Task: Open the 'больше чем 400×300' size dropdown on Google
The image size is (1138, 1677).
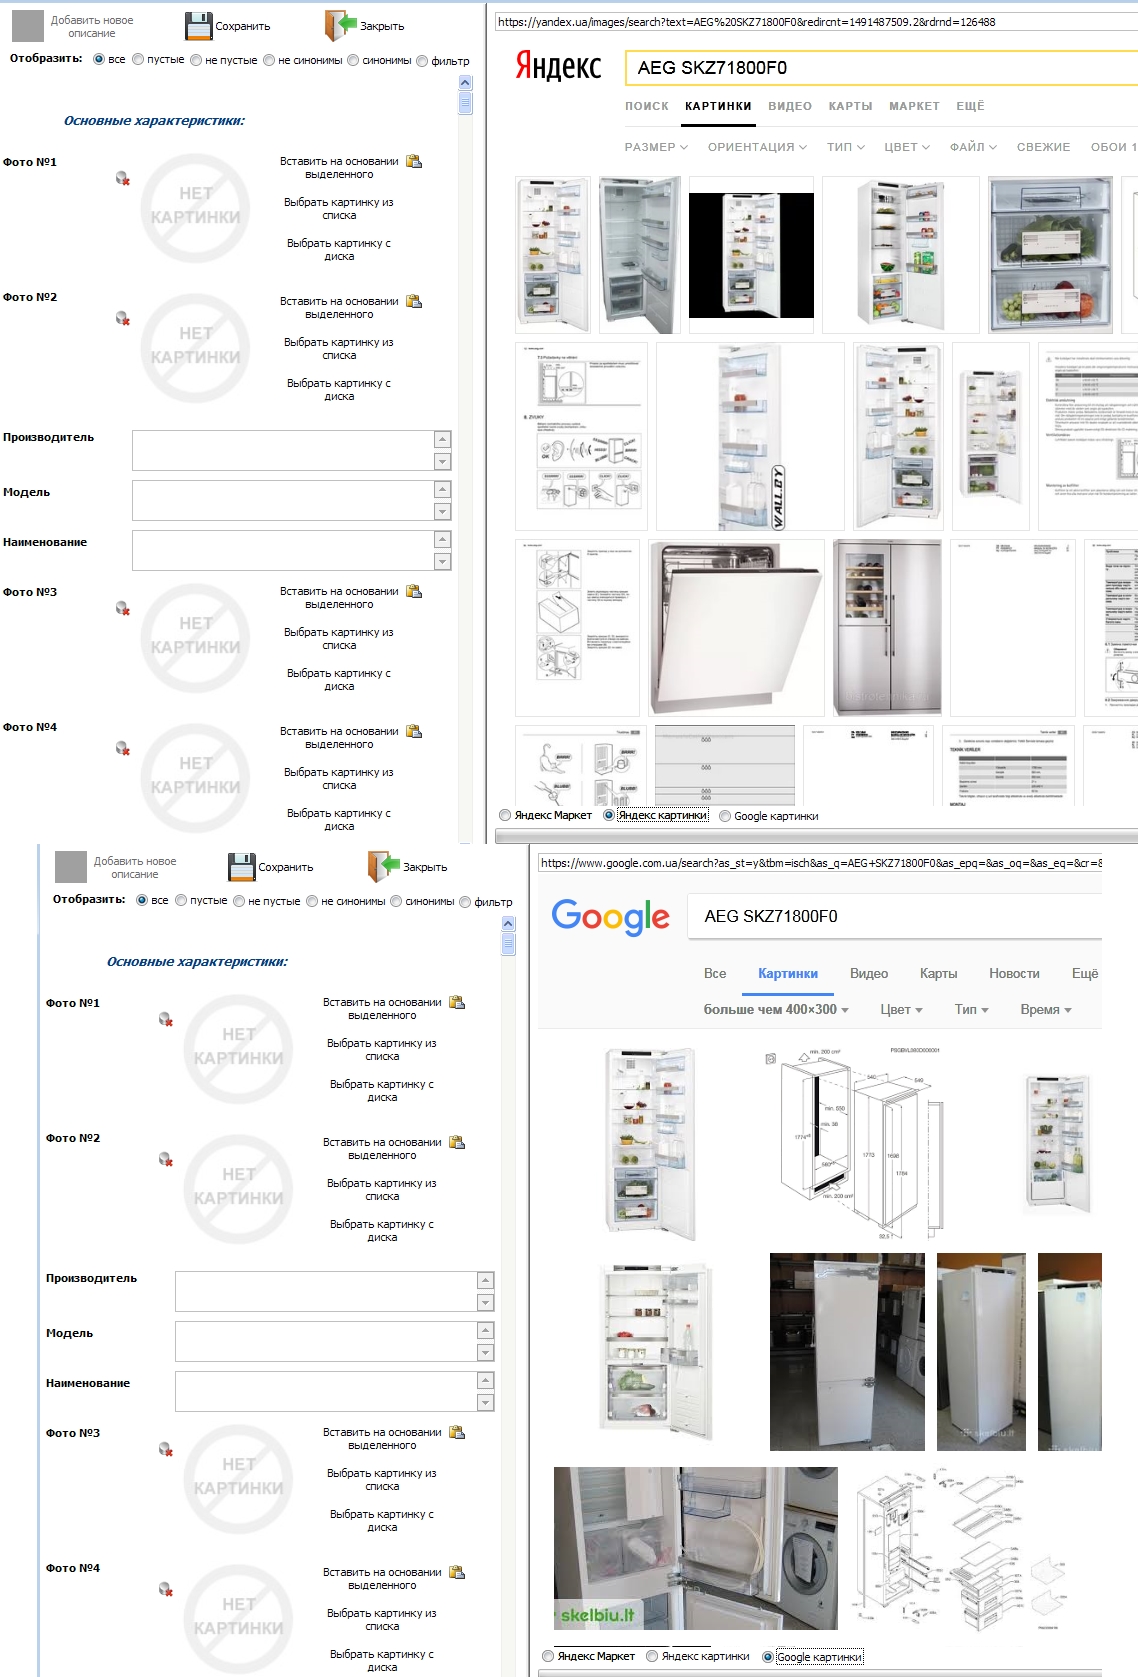Action: (x=776, y=1010)
